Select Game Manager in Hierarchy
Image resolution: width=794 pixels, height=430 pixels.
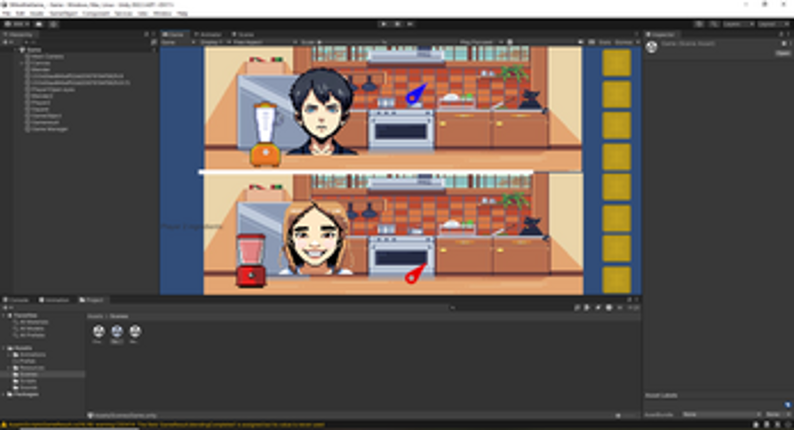point(49,129)
